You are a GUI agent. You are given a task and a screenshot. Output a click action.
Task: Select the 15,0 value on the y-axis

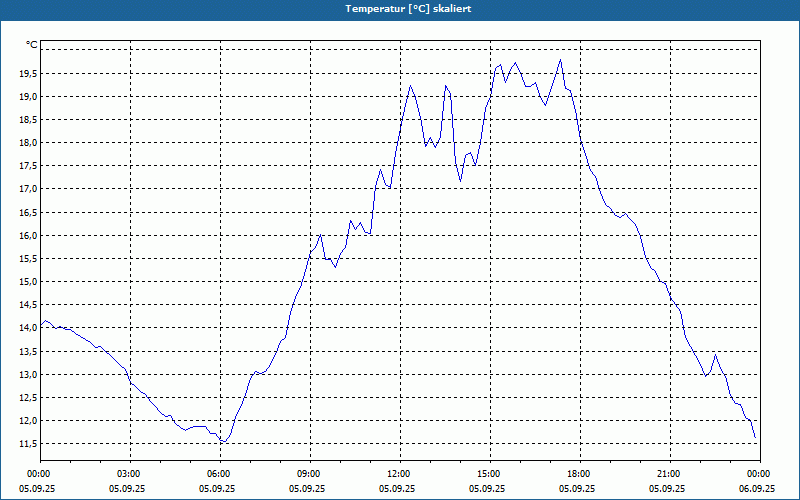[28, 282]
